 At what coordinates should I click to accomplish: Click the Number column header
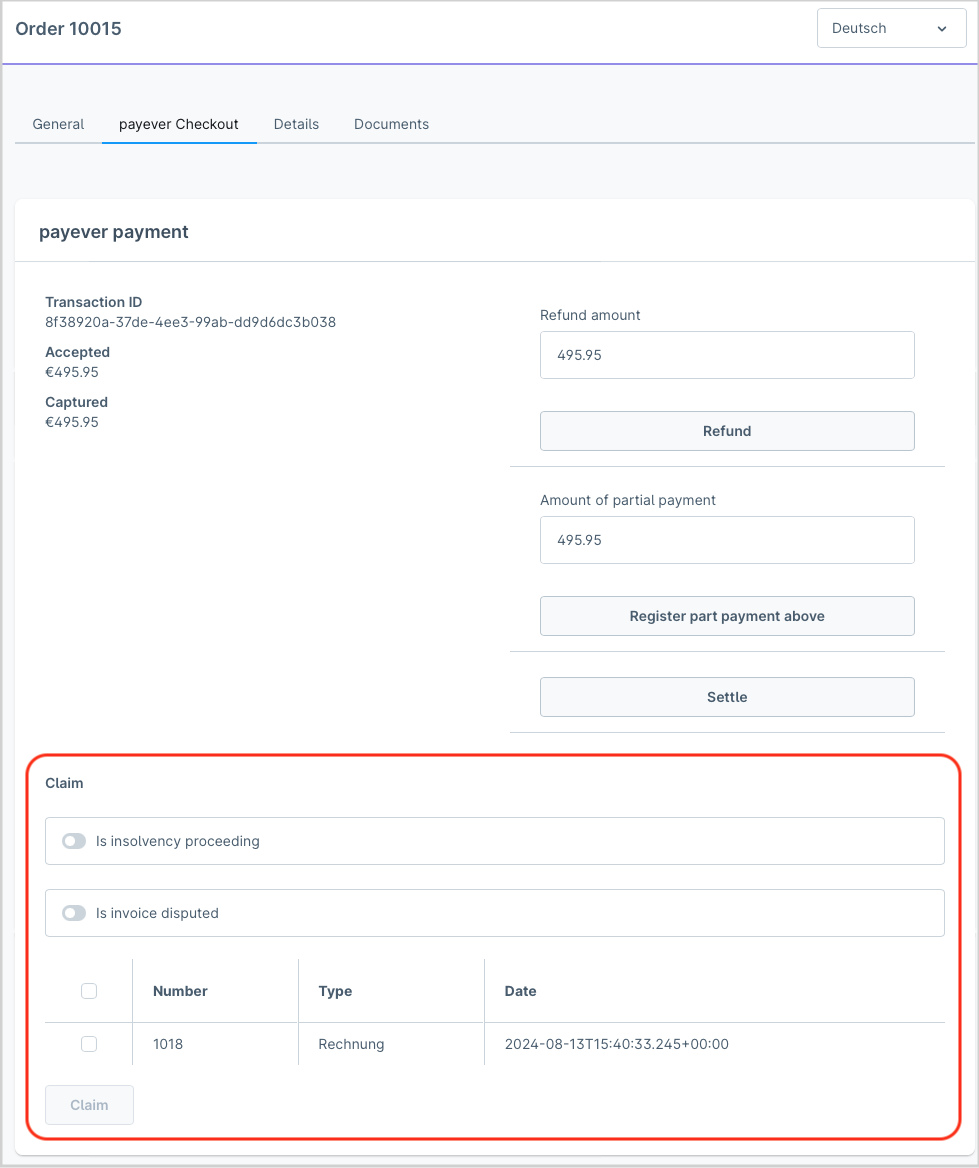[180, 991]
